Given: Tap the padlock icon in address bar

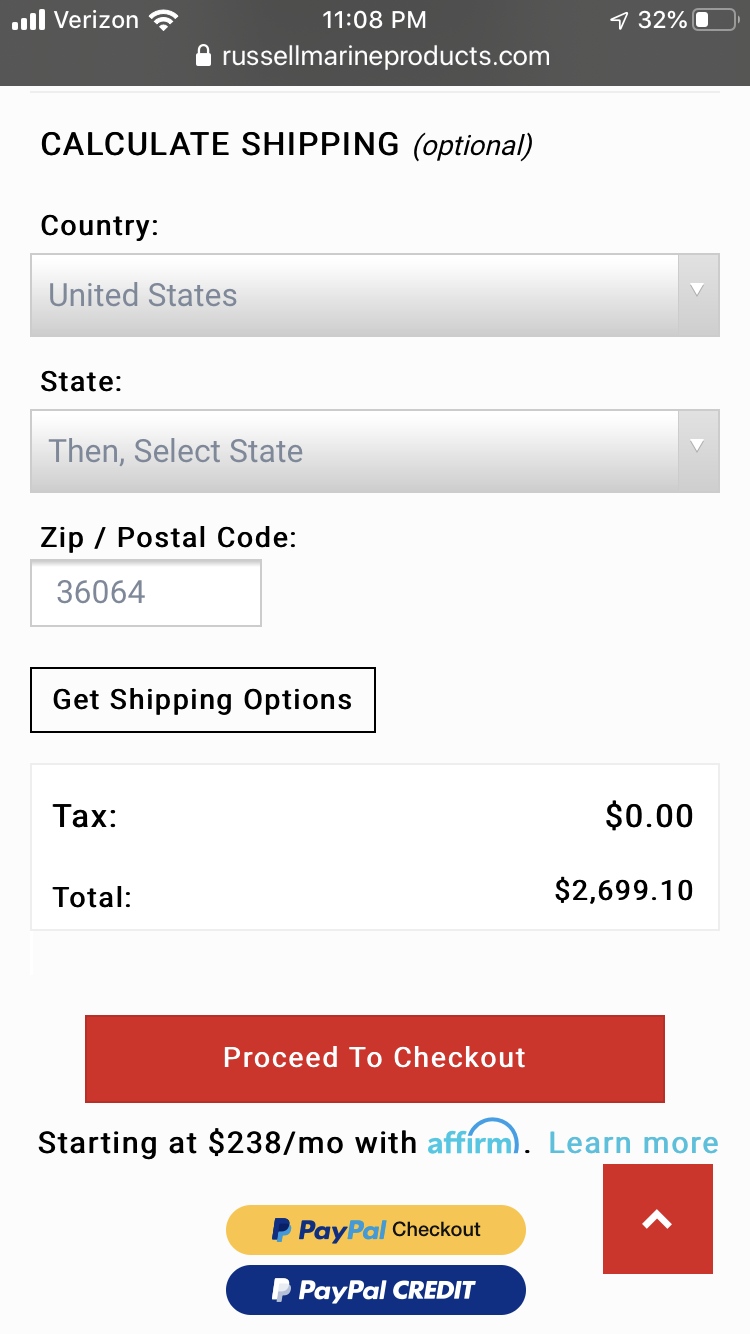Looking at the screenshot, I should 204,56.
